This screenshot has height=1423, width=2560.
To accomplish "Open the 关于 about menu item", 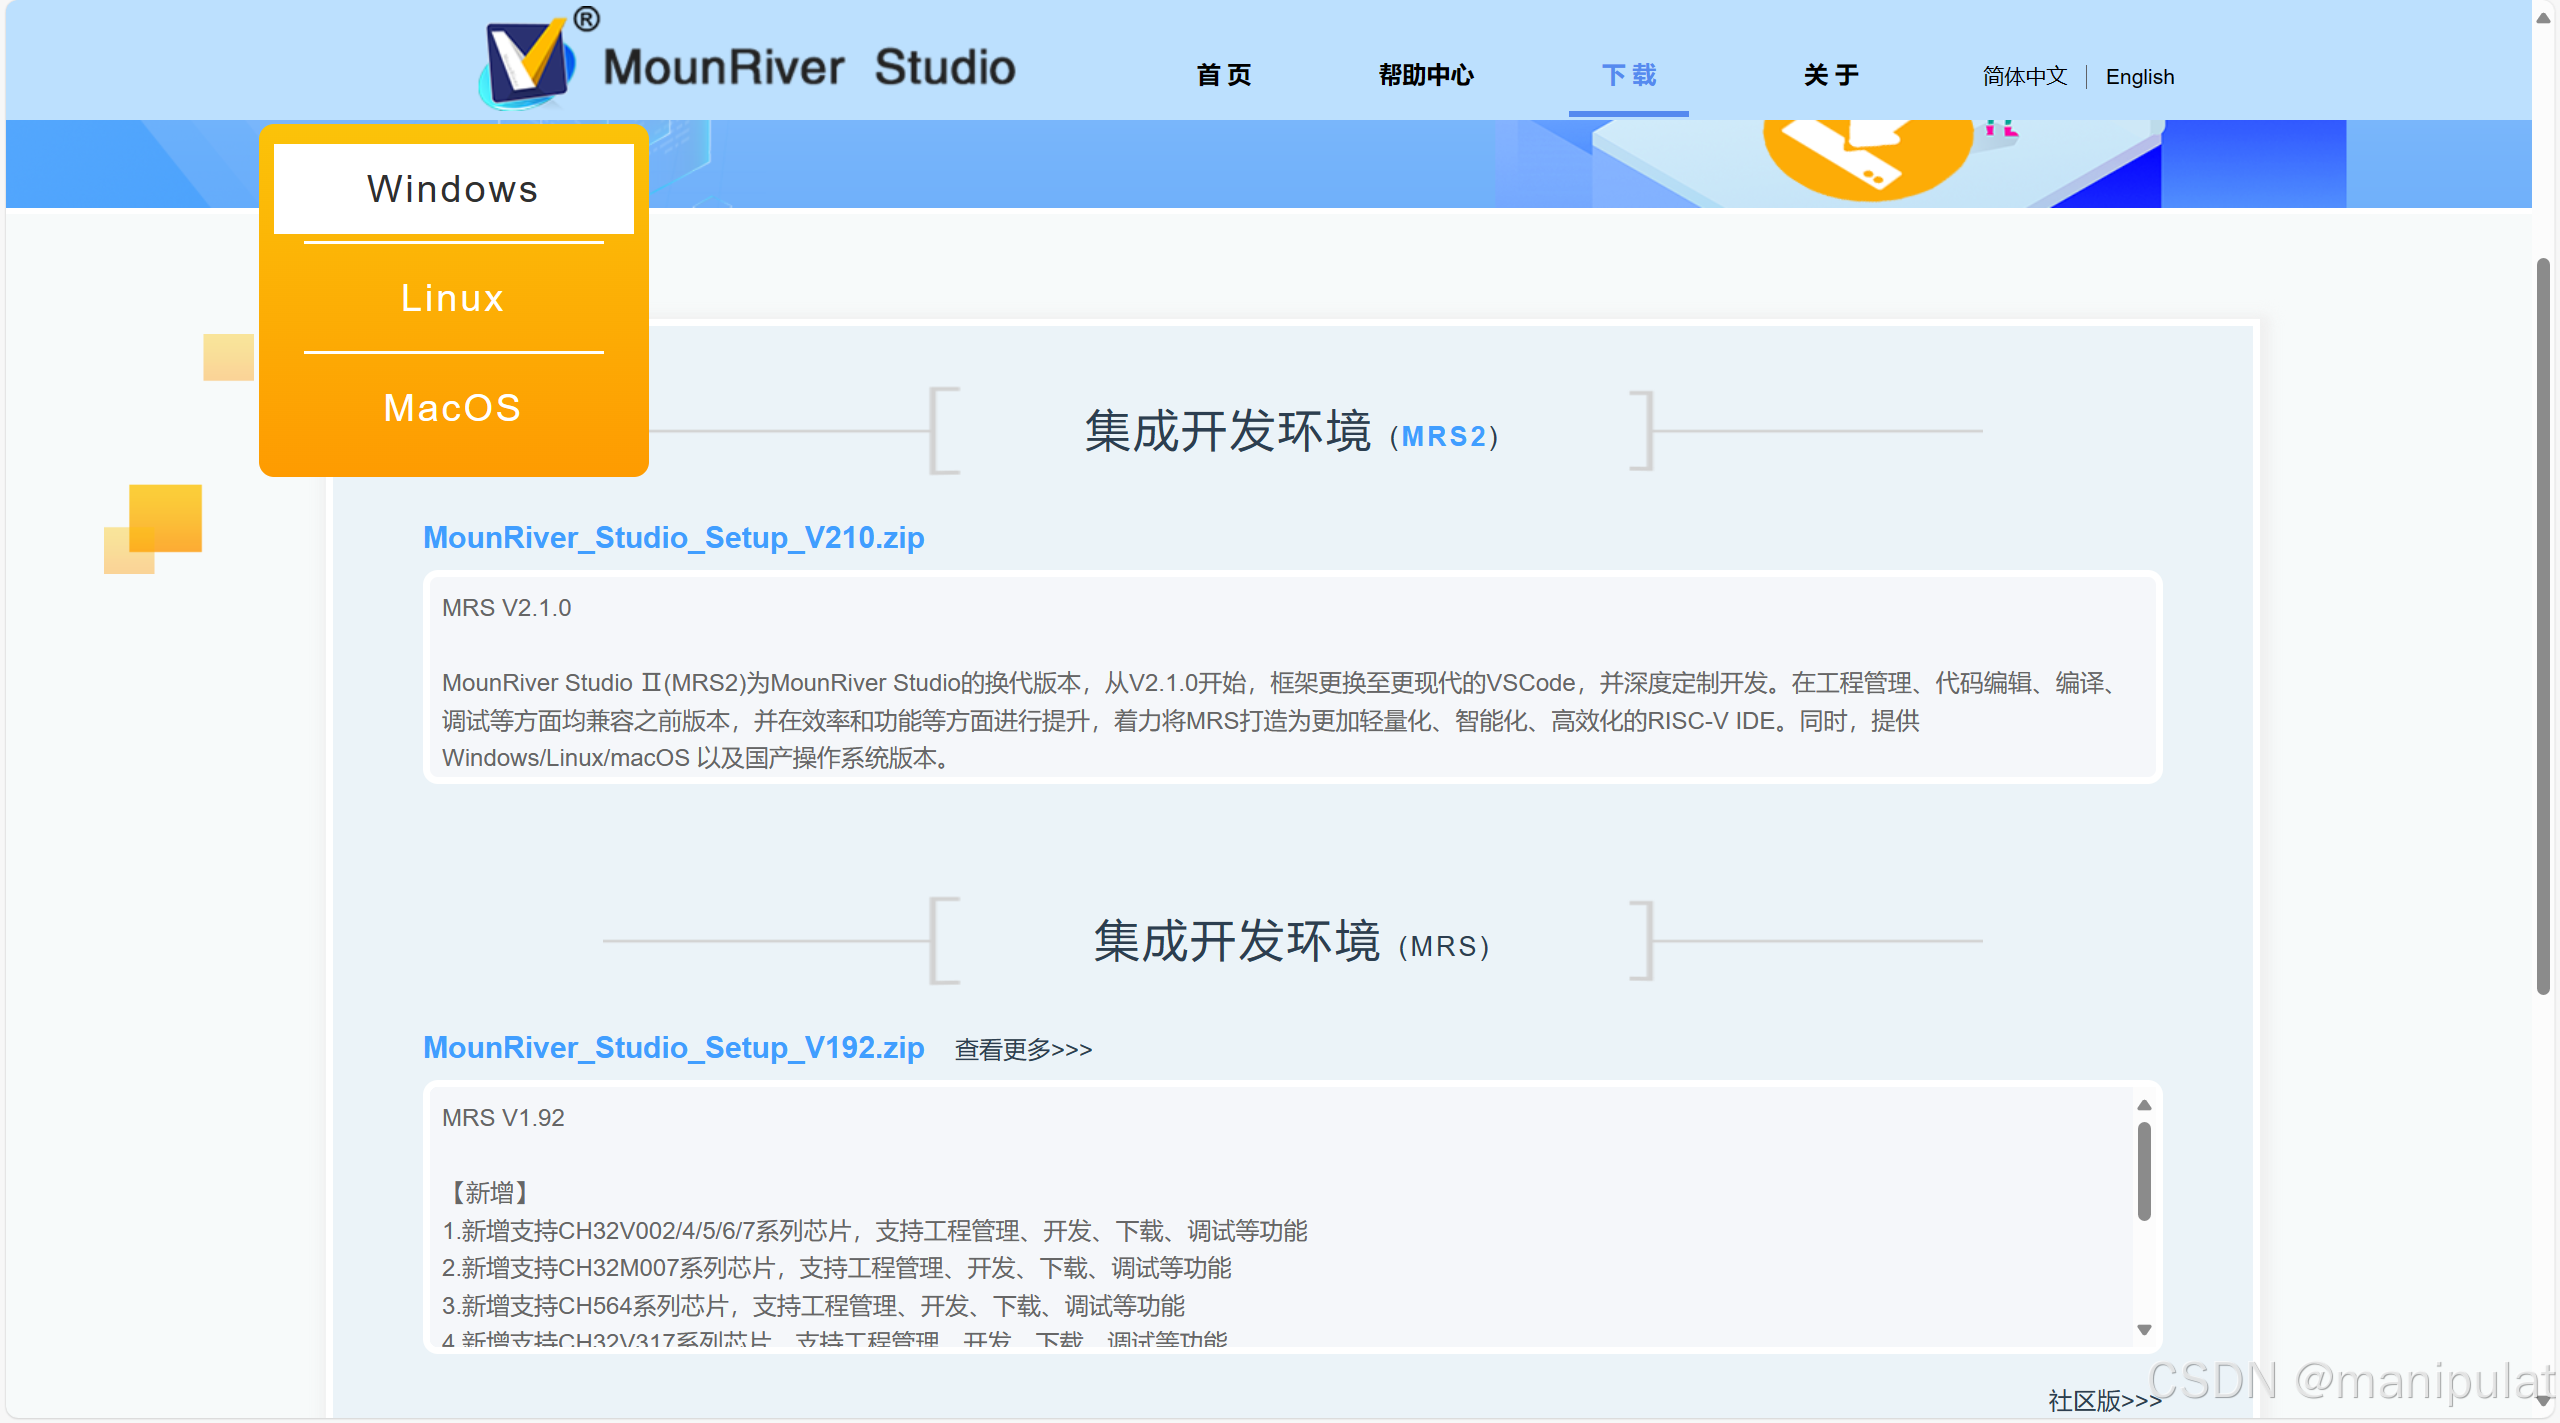I will click(x=1830, y=76).
